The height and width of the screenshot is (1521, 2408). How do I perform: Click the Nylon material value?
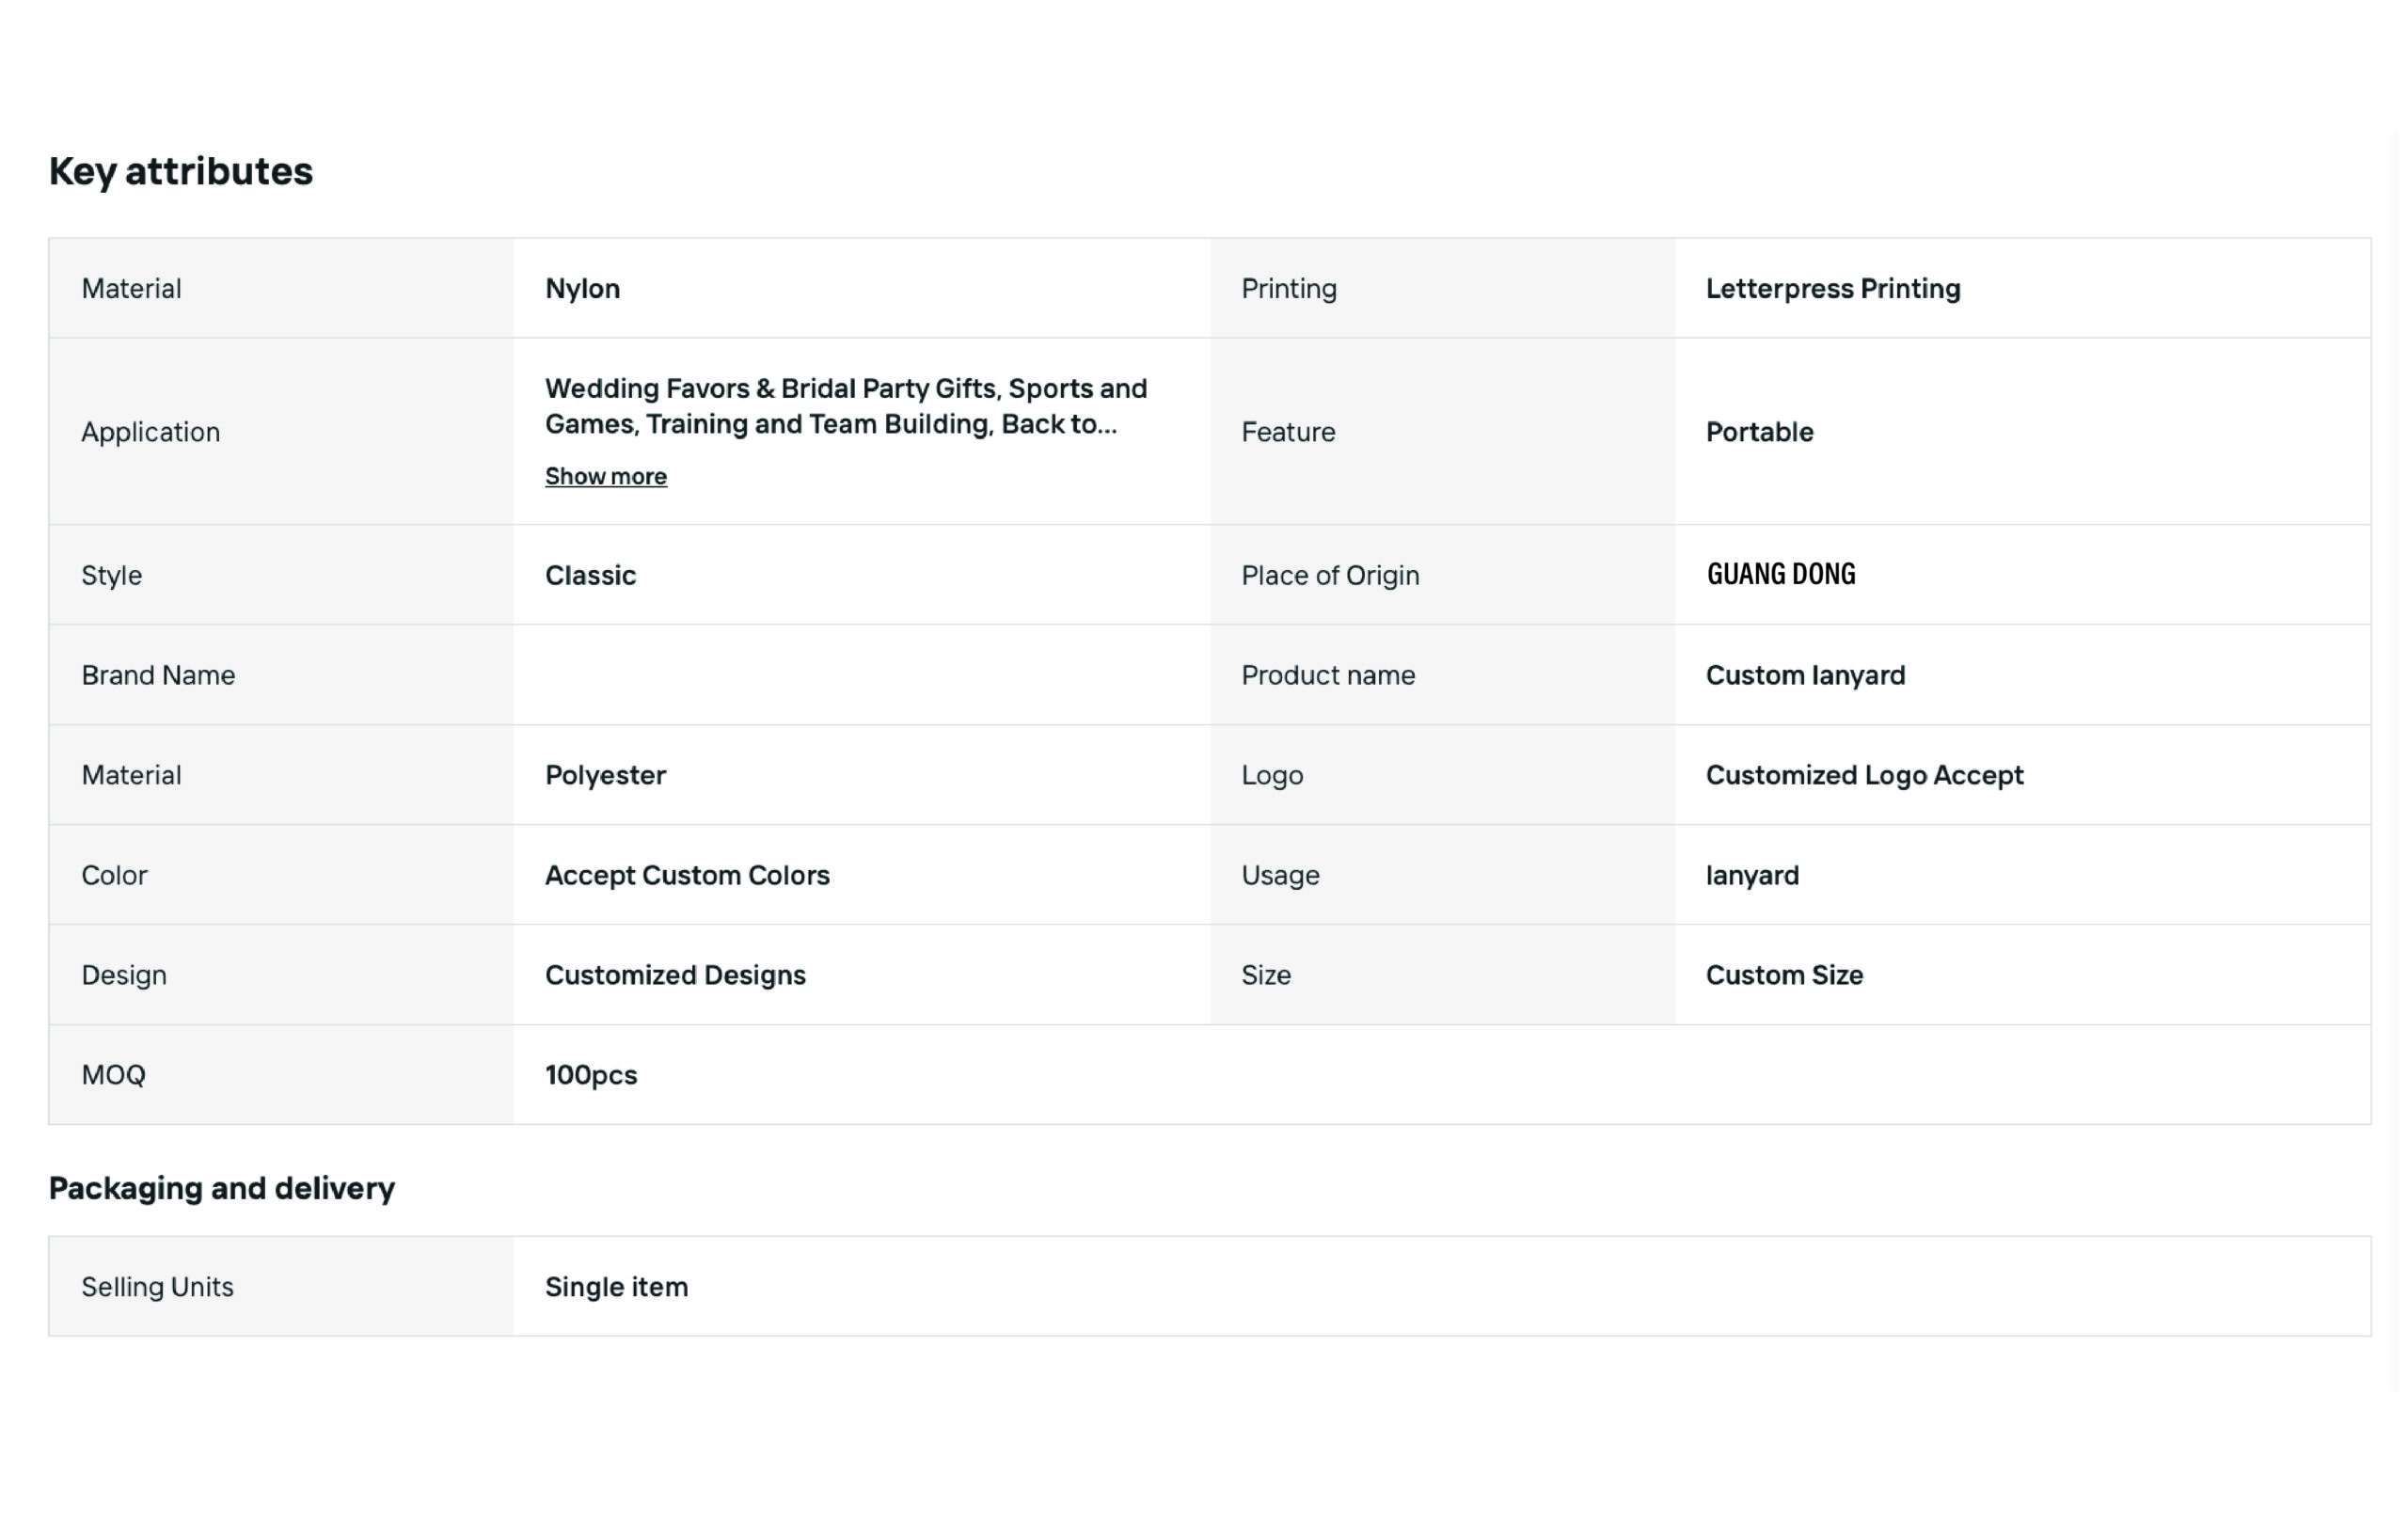pos(582,288)
